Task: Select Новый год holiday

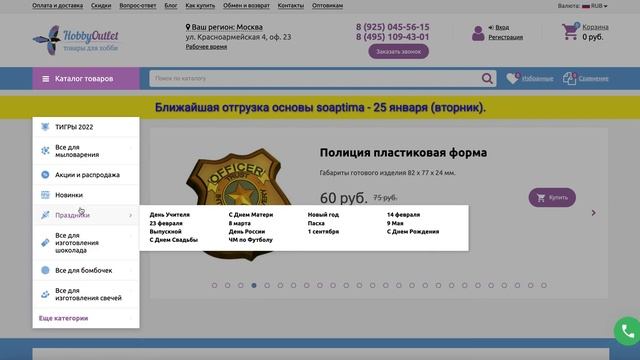Action: 323,215
